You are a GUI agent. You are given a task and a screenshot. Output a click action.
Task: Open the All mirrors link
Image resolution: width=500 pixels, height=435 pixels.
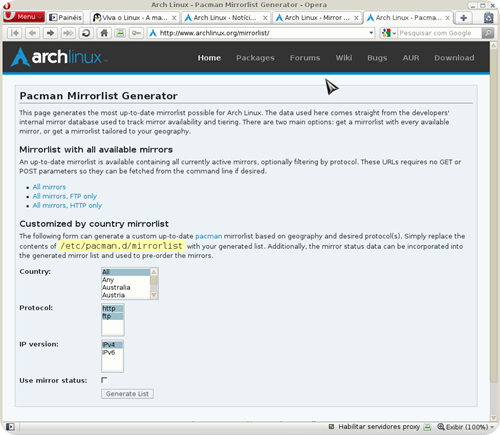(49, 187)
